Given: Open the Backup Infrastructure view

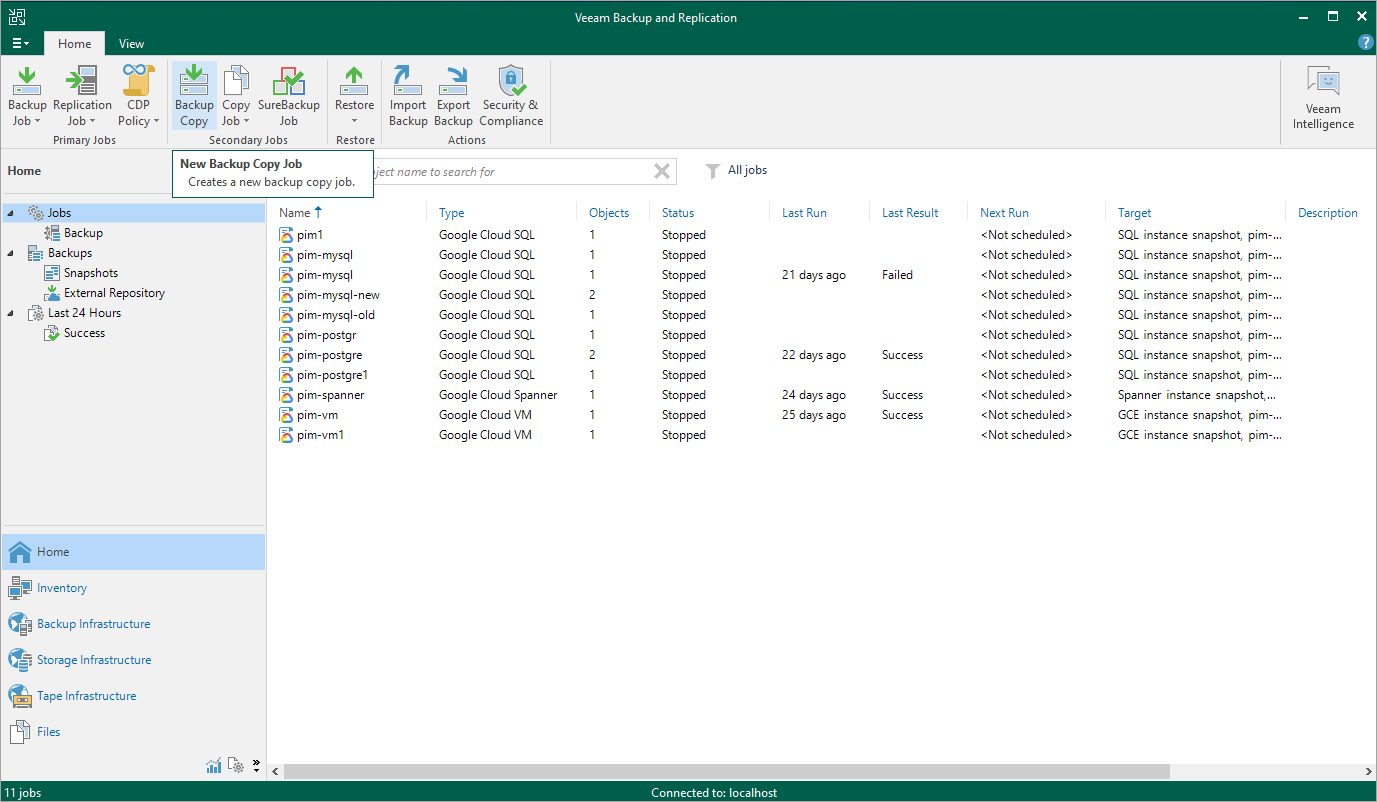Looking at the screenshot, I should [x=93, y=624].
